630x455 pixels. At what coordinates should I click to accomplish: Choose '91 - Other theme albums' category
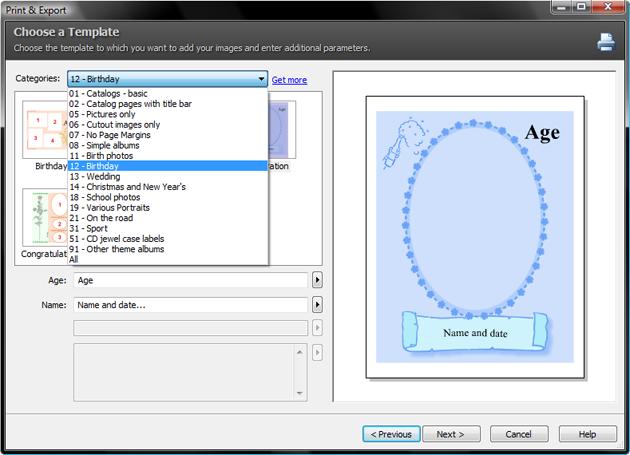(x=168, y=249)
